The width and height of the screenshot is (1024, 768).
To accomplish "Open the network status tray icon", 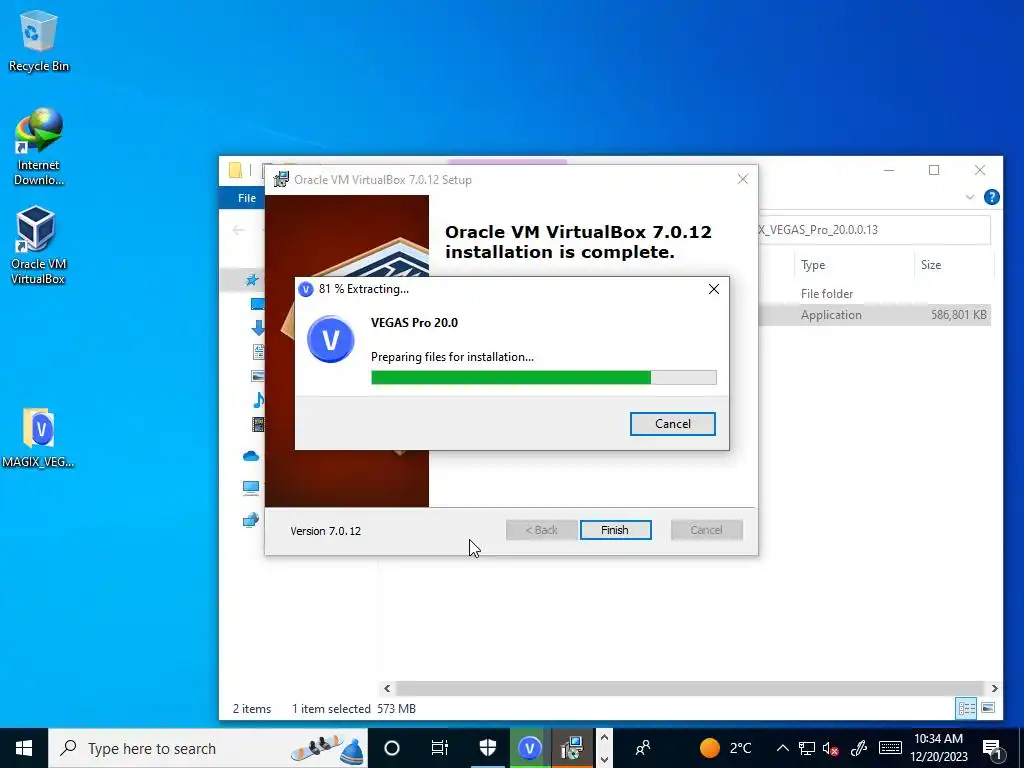I will 807,748.
